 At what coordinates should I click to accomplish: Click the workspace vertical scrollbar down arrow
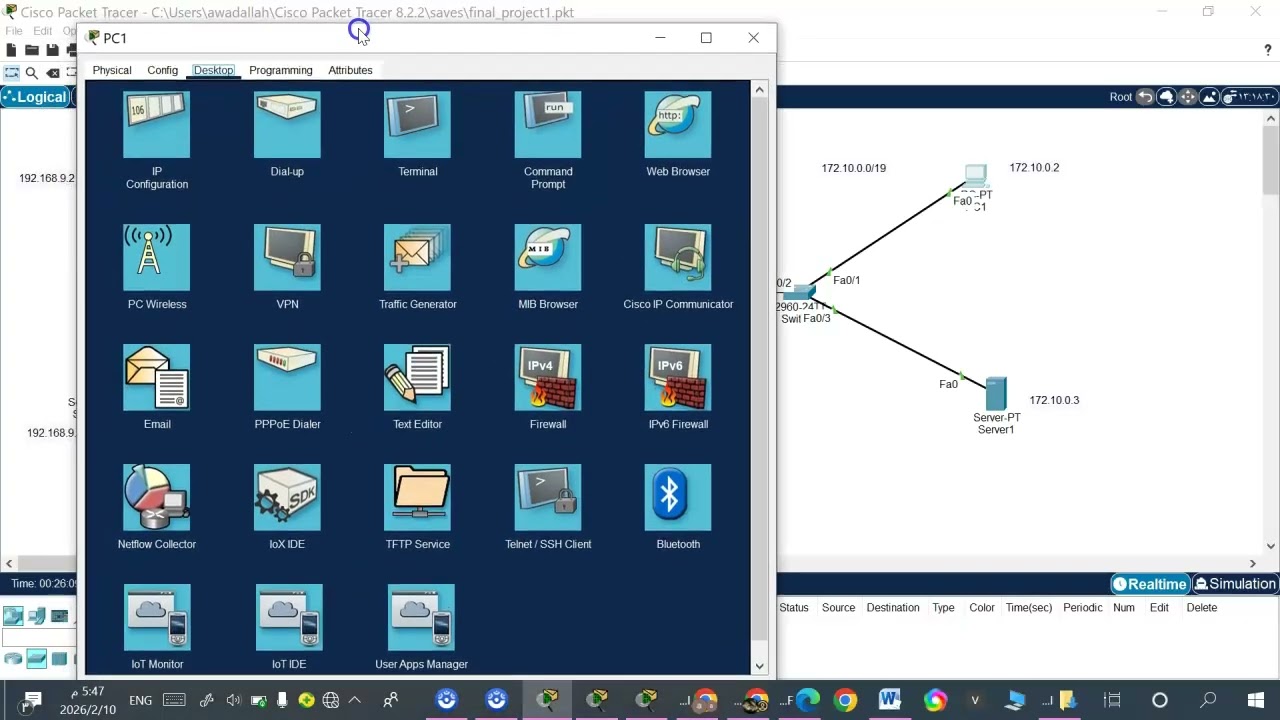pyautogui.click(x=1271, y=546)
